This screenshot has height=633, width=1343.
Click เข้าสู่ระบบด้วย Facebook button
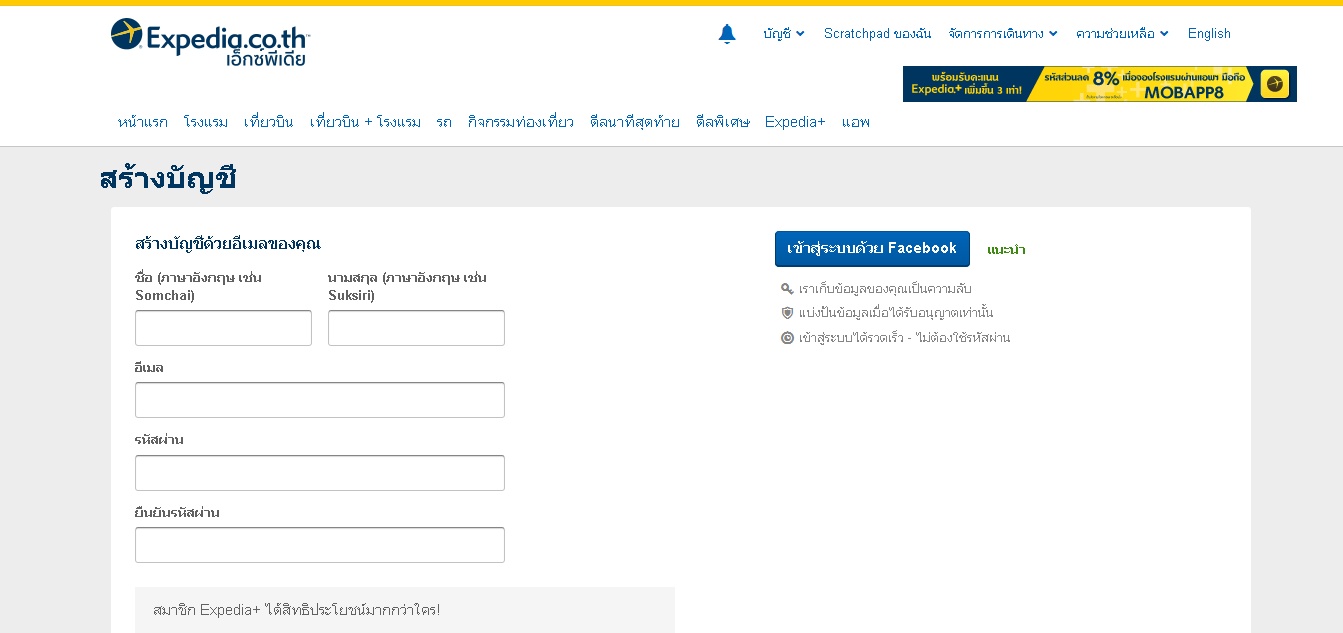click(x=872, y=249)
